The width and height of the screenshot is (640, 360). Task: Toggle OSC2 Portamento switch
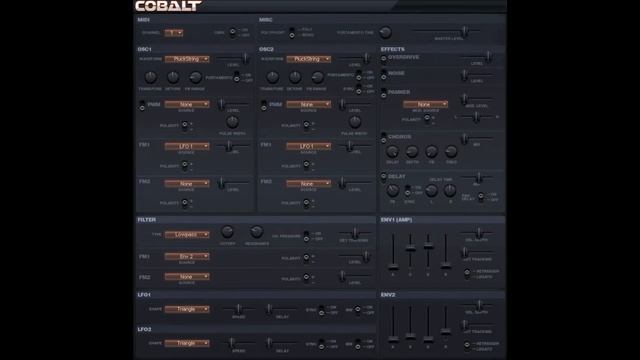coord(359,75)
